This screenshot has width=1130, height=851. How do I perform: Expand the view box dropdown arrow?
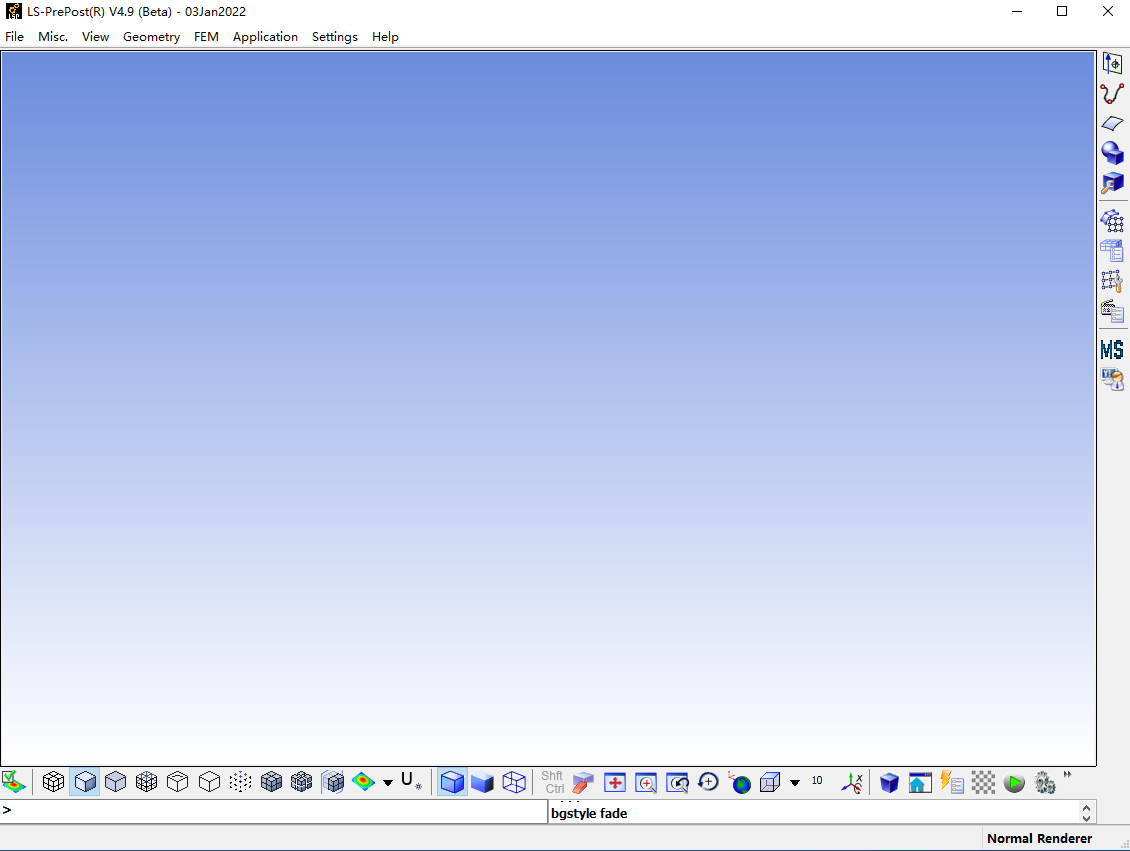(795, 783)
